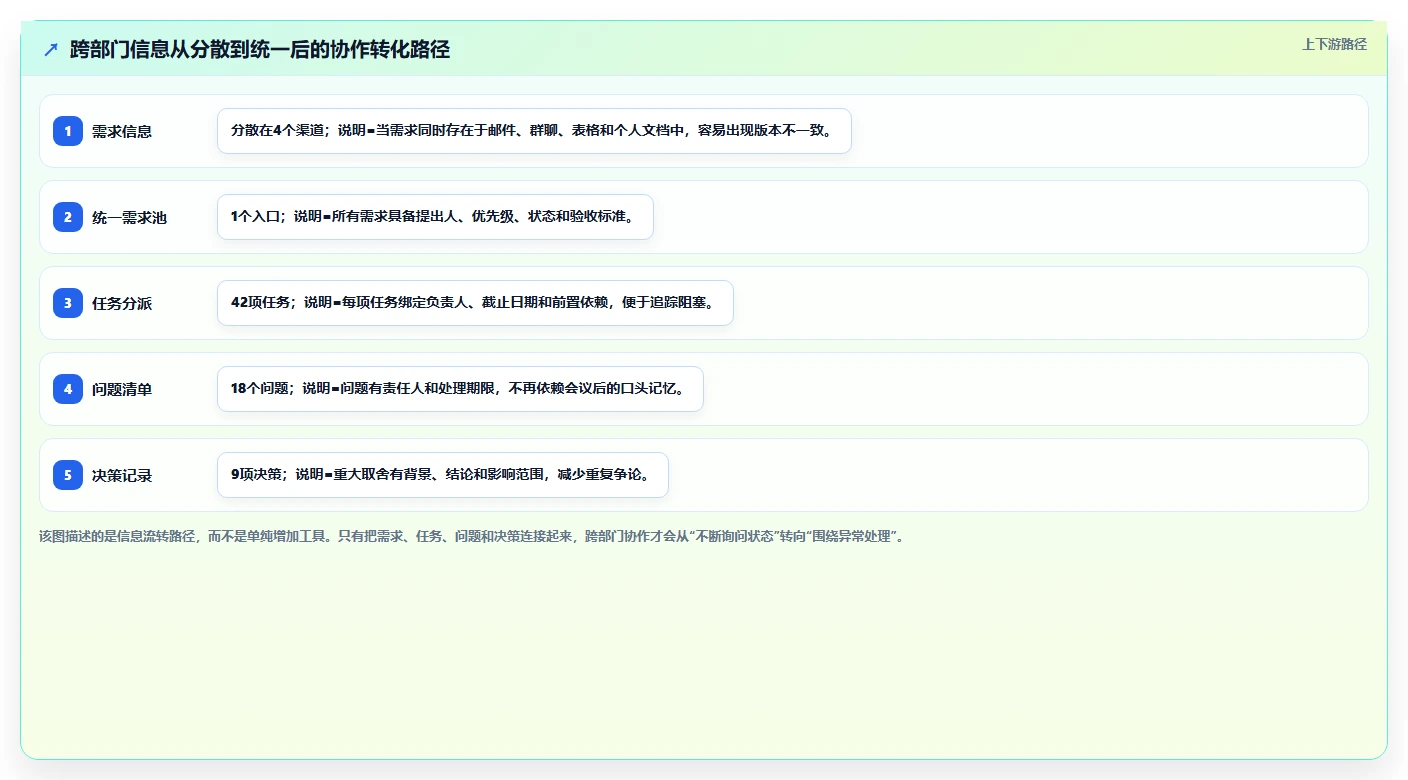The width and height of the screenshot is (1408, 780).
Task: Click the step 3 number badge
Action: tap(68, 303)
